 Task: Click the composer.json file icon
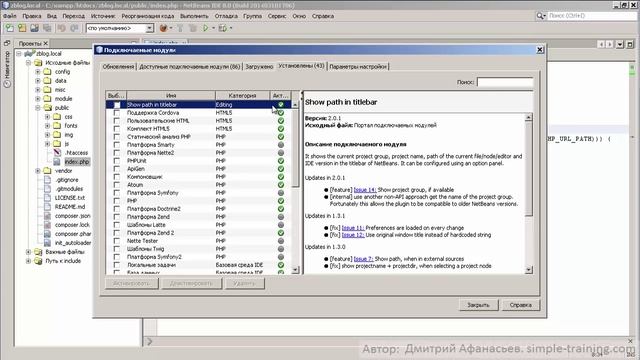coord(48,216)
